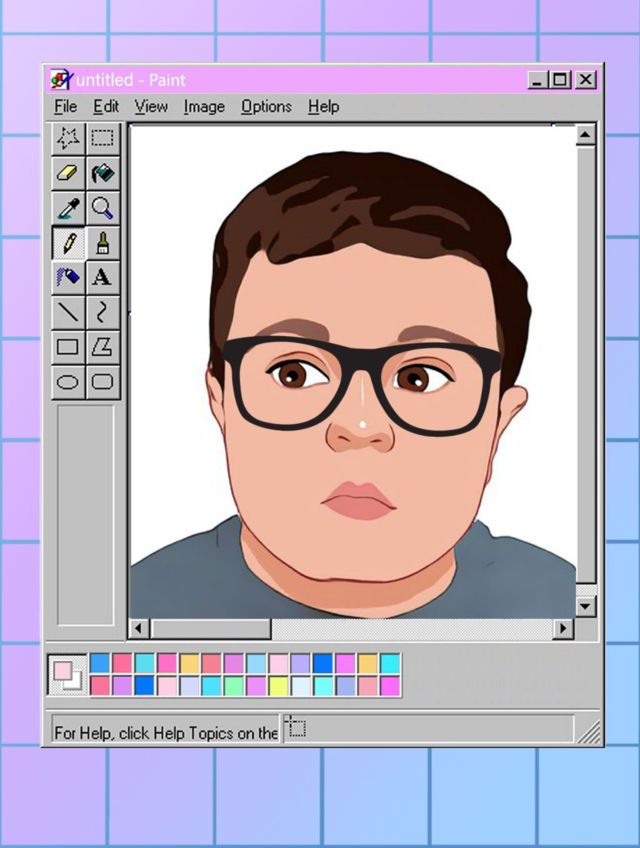Select the Polygon shape tool
The height and width of the screenshot is (848, 640).
102,347
